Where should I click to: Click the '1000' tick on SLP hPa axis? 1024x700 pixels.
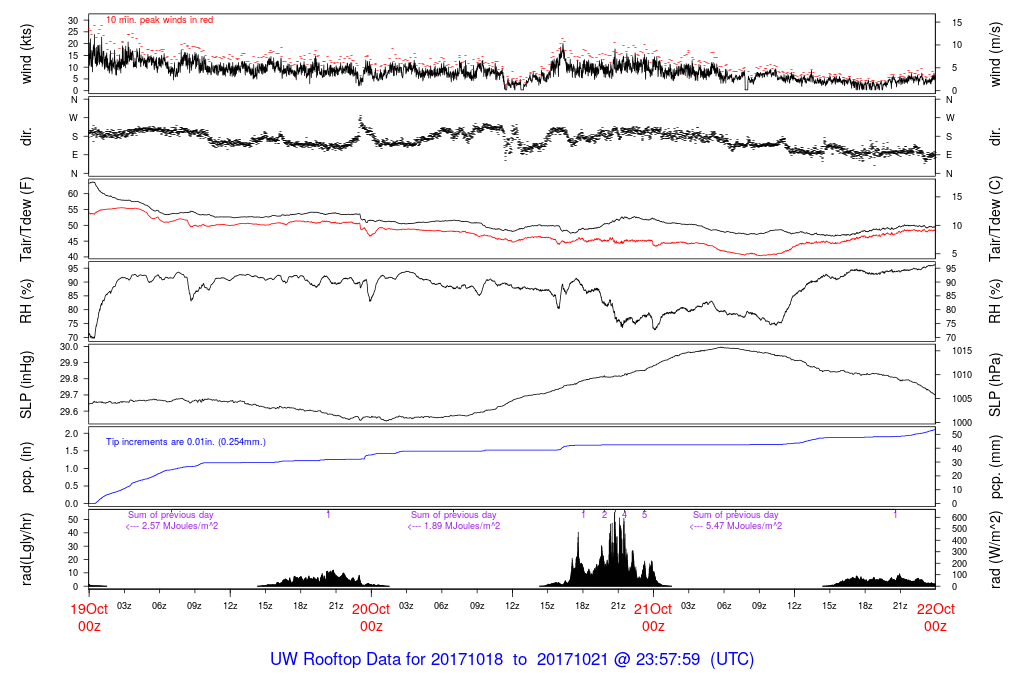click(961, 422)
